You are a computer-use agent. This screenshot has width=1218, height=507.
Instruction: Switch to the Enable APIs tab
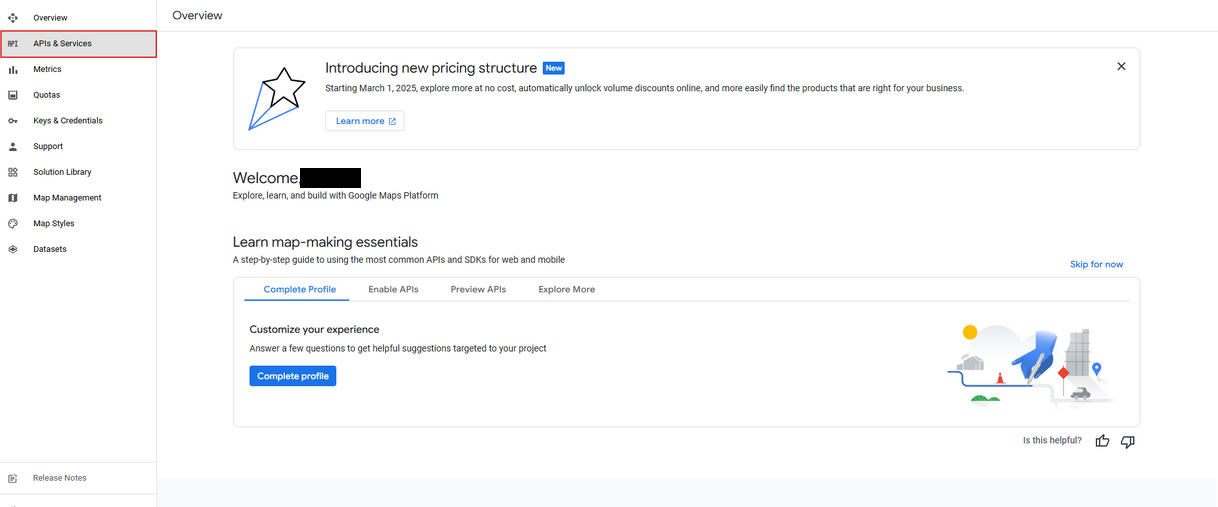pyautogui.click(x=393, y=289)
